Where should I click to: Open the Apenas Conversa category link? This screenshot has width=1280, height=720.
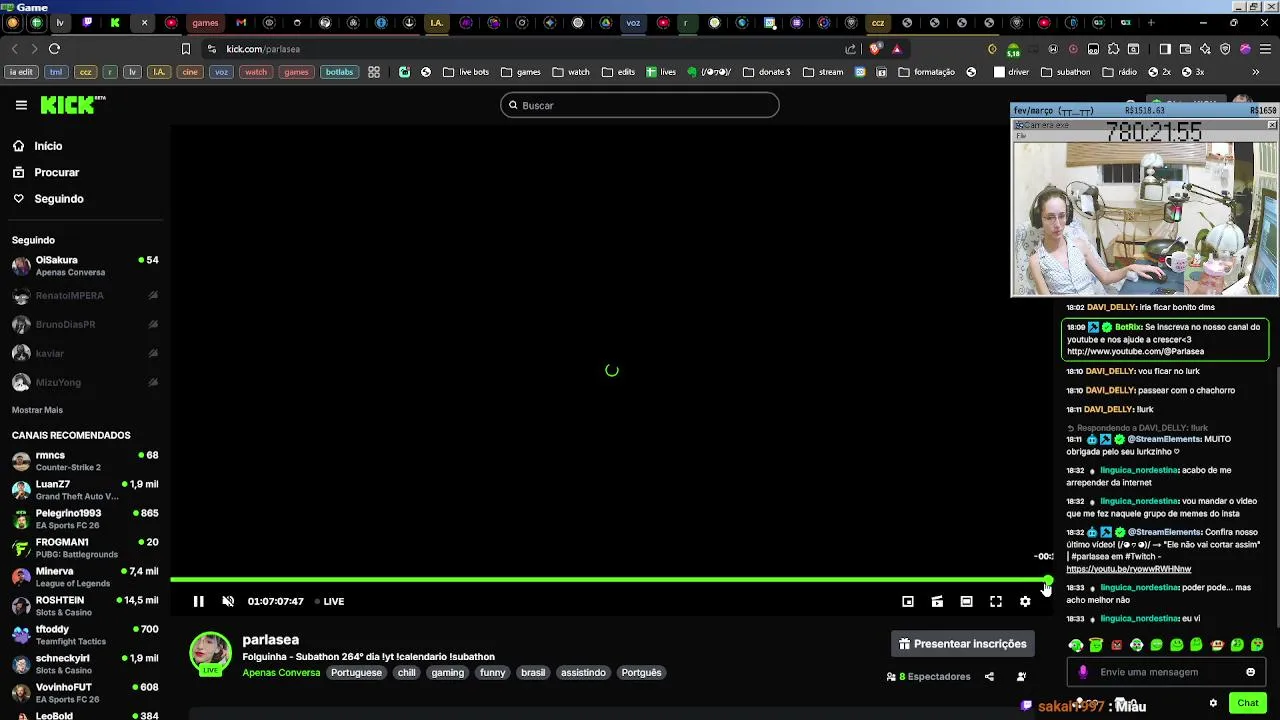pos(281,673)
